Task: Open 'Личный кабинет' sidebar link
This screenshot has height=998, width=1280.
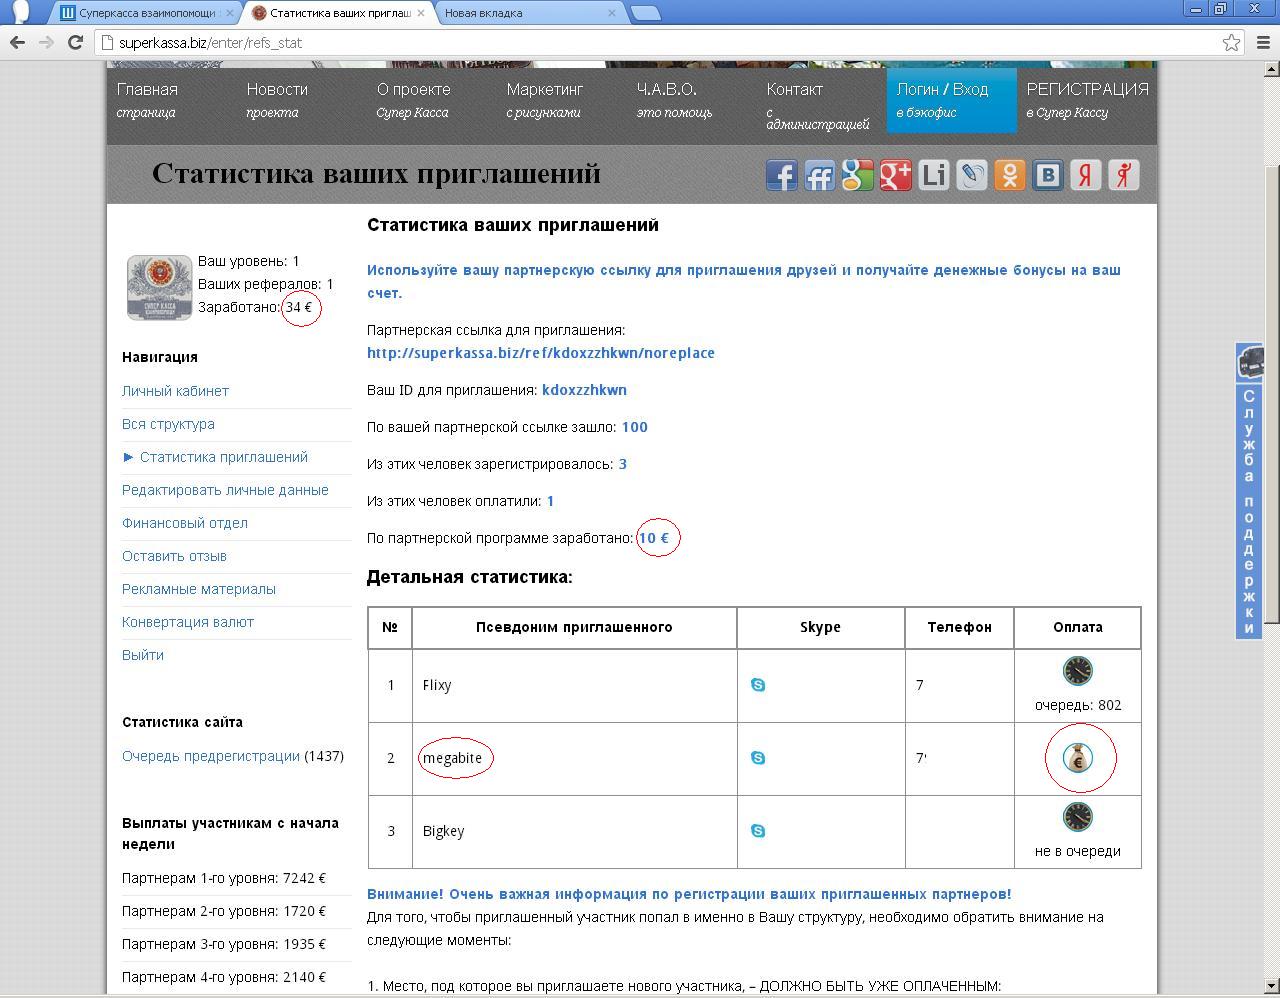Action: point(175,391)
